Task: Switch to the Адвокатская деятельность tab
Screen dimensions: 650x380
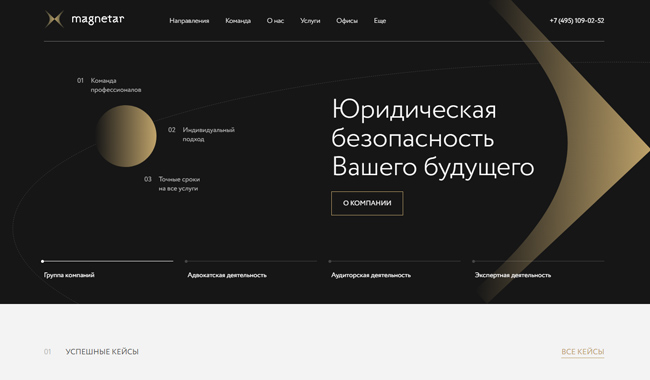Action: tap(227, 275)
